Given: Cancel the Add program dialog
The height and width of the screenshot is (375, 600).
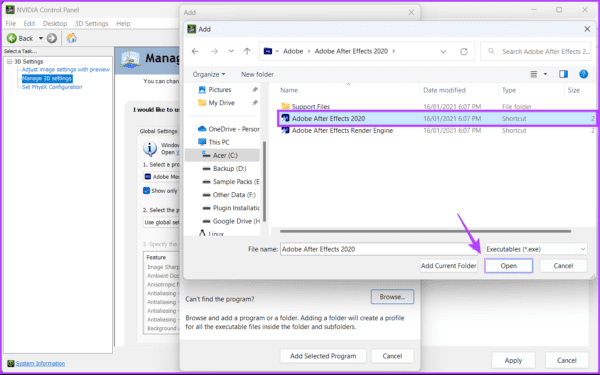Looking at the screenshot, I should pos(392,356).
